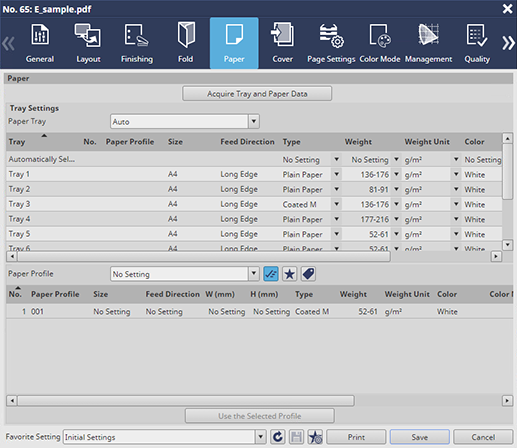Screen dimensions: 517x448
Task: Open the Layout settings tab
Action: click(88, 43)
